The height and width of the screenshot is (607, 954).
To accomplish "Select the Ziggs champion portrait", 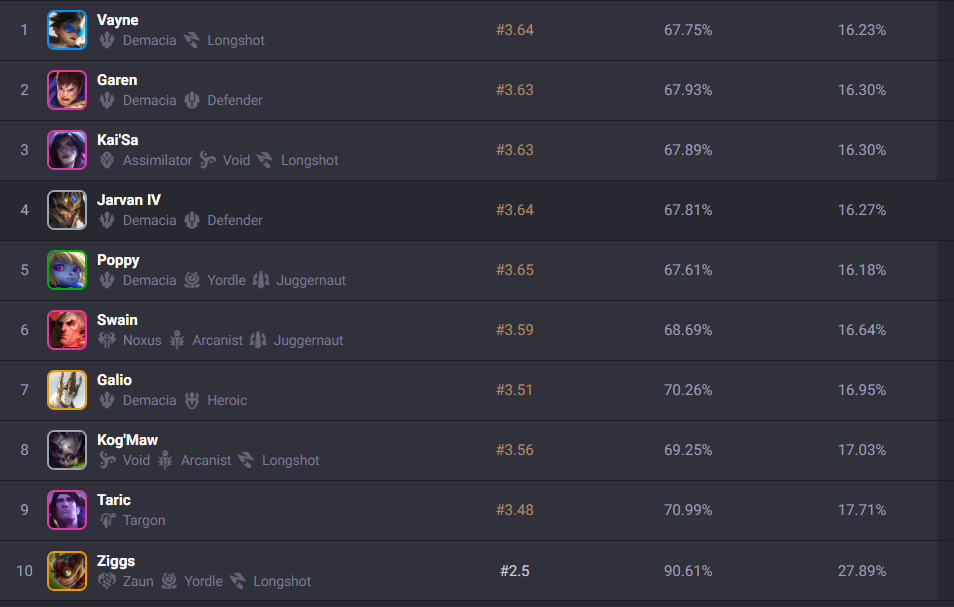I will pyautogui.click(x=67, y=571).
